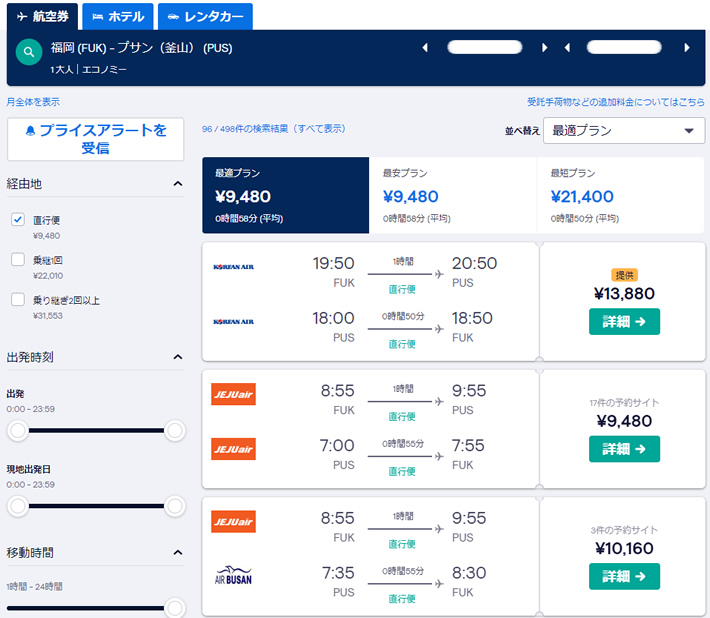This screenshot has width=710, height=618.
Task: Click the Jeju Air logo on 7:00 flight
Action: pos(233,449)
